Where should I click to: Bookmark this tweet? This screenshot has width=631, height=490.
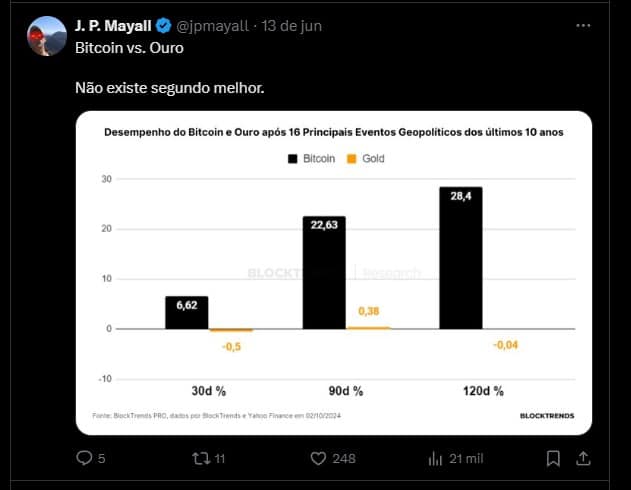553,458
